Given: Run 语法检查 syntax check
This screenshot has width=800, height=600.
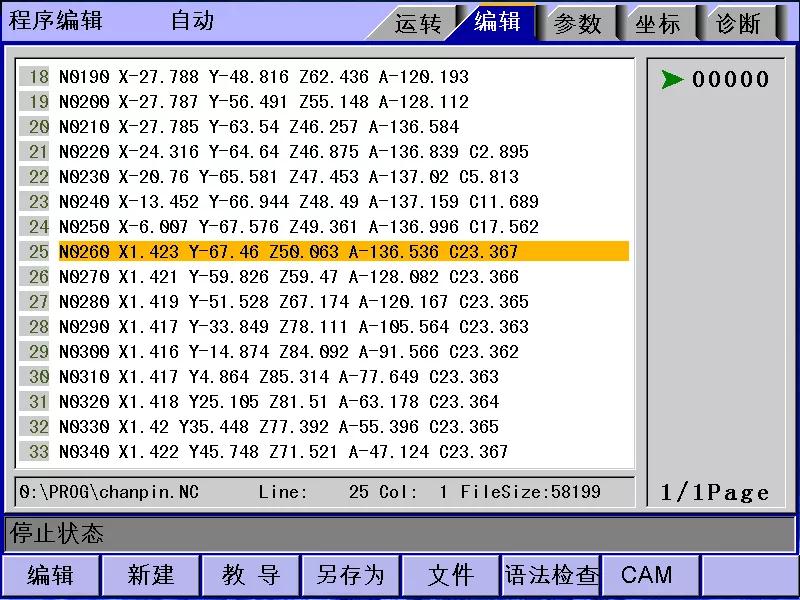Looking at the screenshot, I should pyautogui.click(x=550, y=575).
